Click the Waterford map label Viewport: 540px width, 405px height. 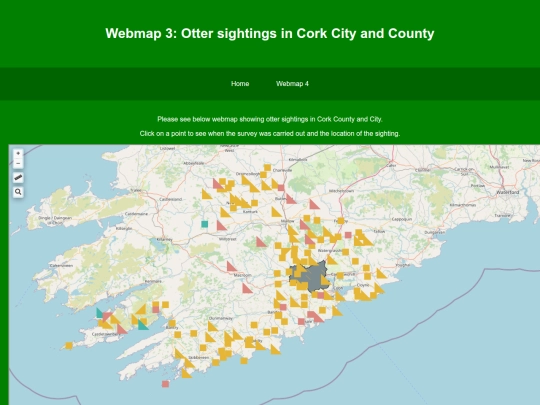(508, 192)
